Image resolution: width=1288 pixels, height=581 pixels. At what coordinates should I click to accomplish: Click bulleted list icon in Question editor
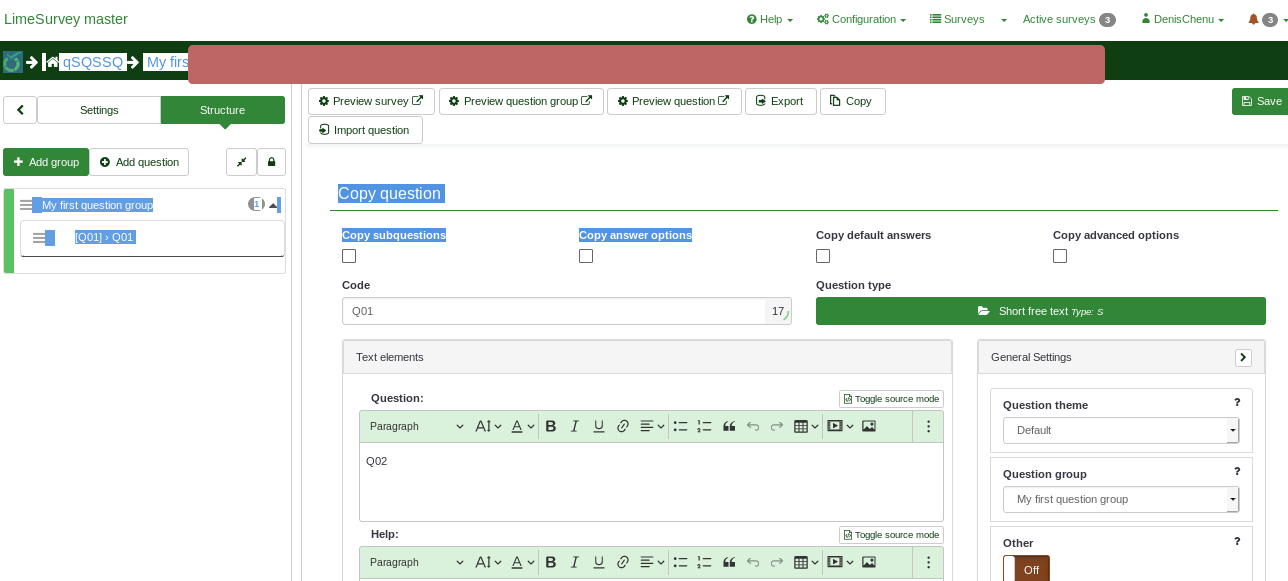point(680,426)
